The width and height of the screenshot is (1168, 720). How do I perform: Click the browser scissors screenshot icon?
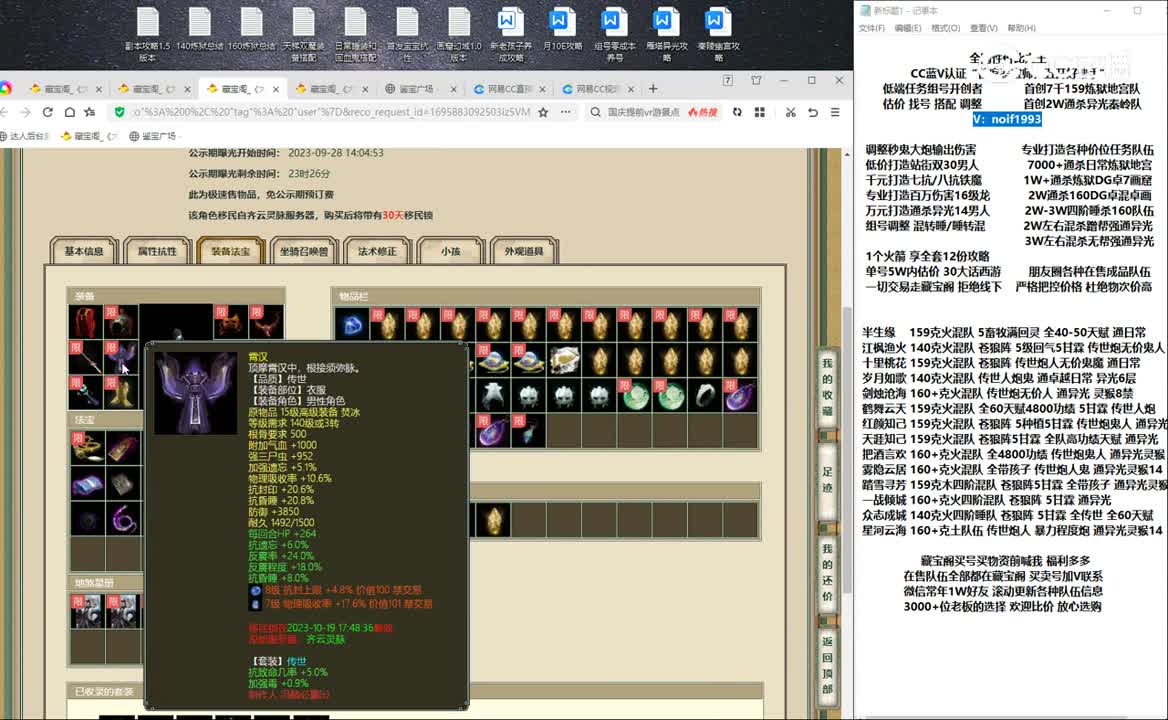tap(790, 112)
